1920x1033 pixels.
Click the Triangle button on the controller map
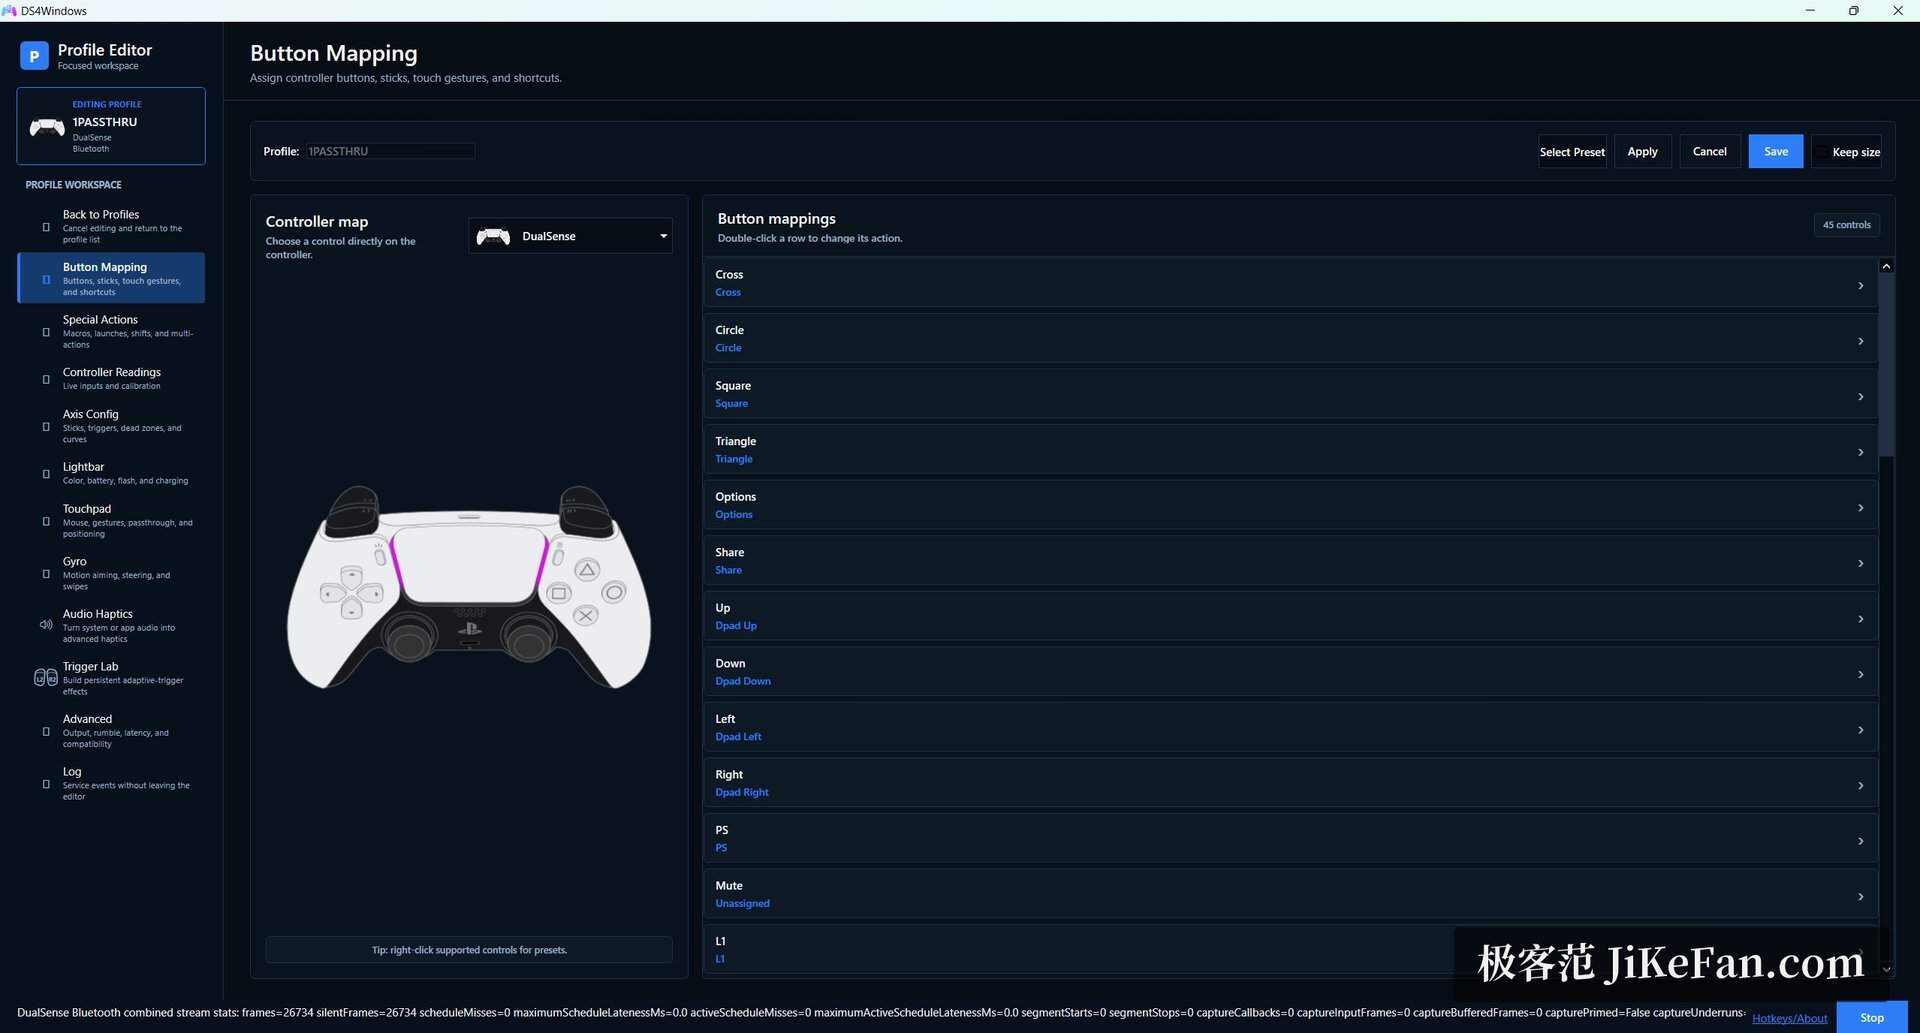pos(587,570)
